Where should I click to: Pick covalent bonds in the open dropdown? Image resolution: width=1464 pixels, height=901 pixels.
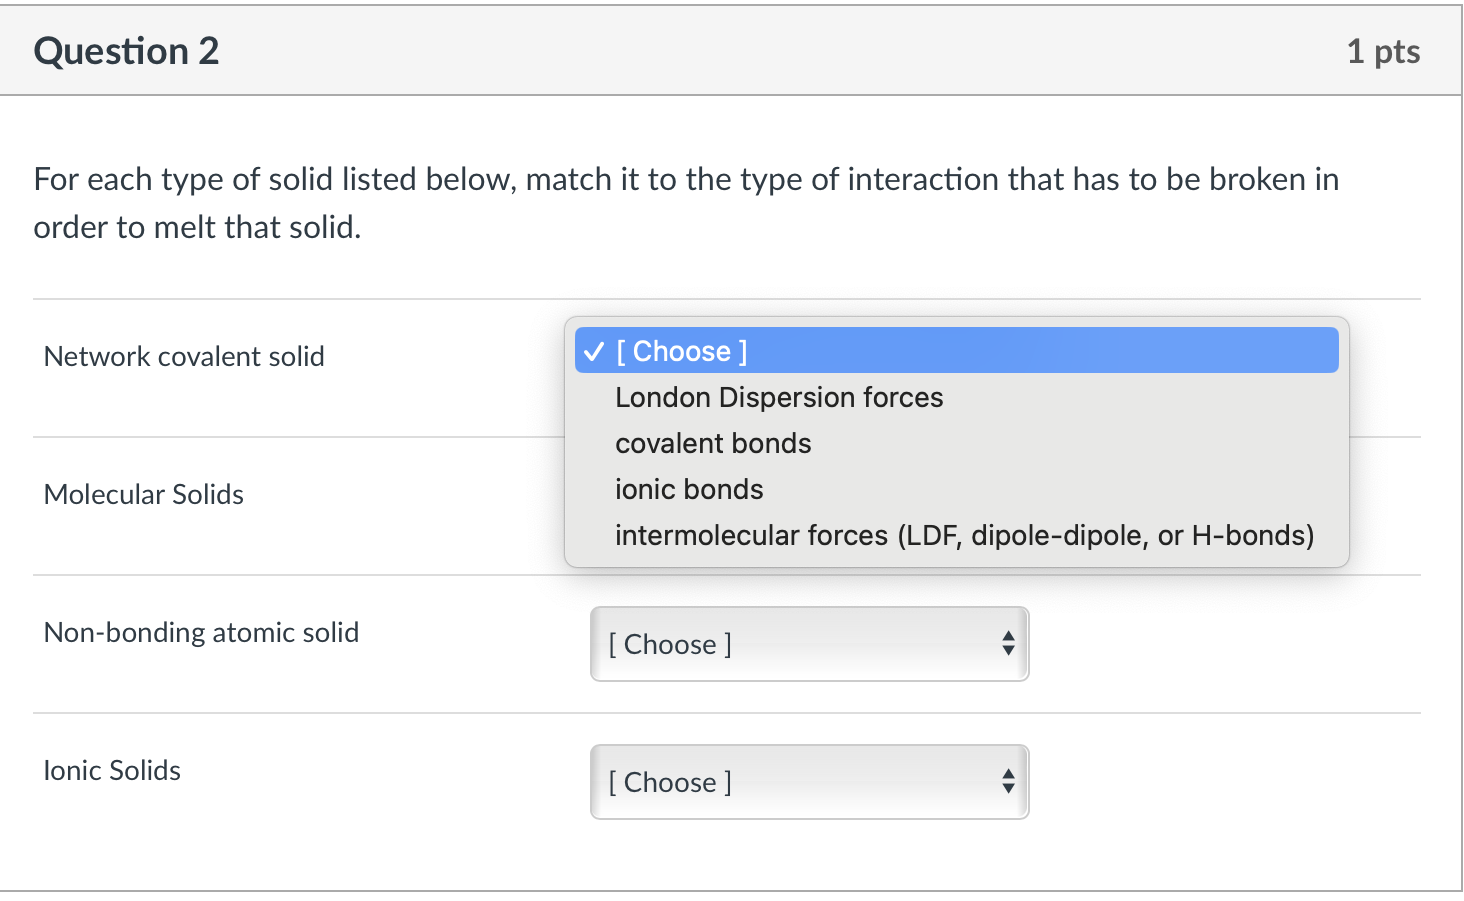click(x=713, y=444)
